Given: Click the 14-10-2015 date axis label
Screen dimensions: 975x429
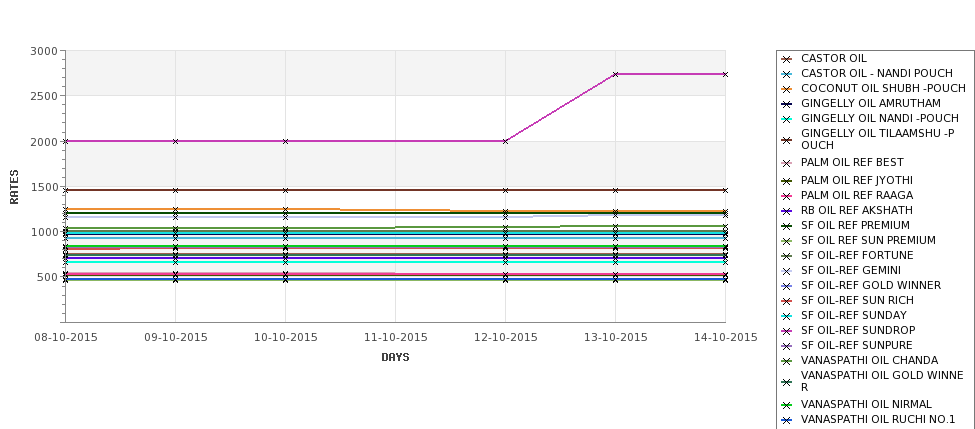Looking at the screenshot, I should coord(725,338).
